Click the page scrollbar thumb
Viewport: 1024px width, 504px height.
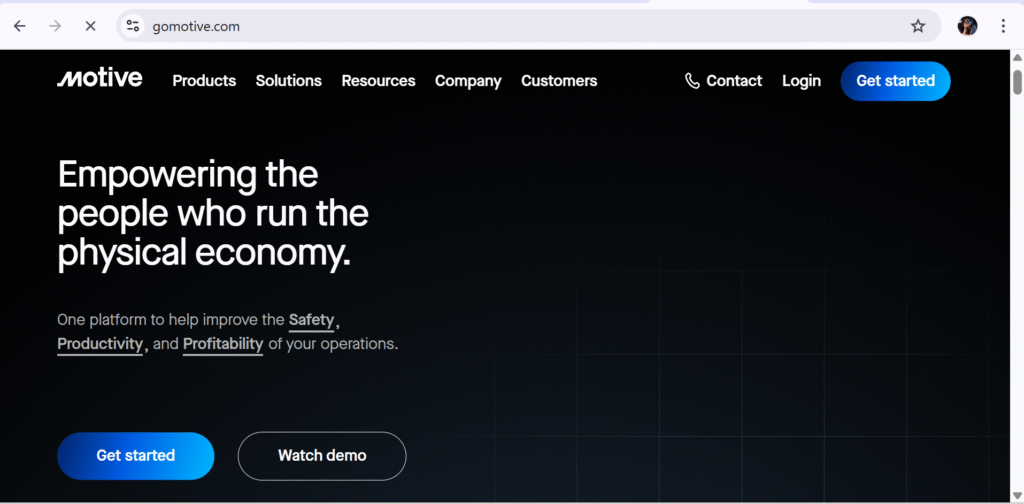(x=1017, y=82)
